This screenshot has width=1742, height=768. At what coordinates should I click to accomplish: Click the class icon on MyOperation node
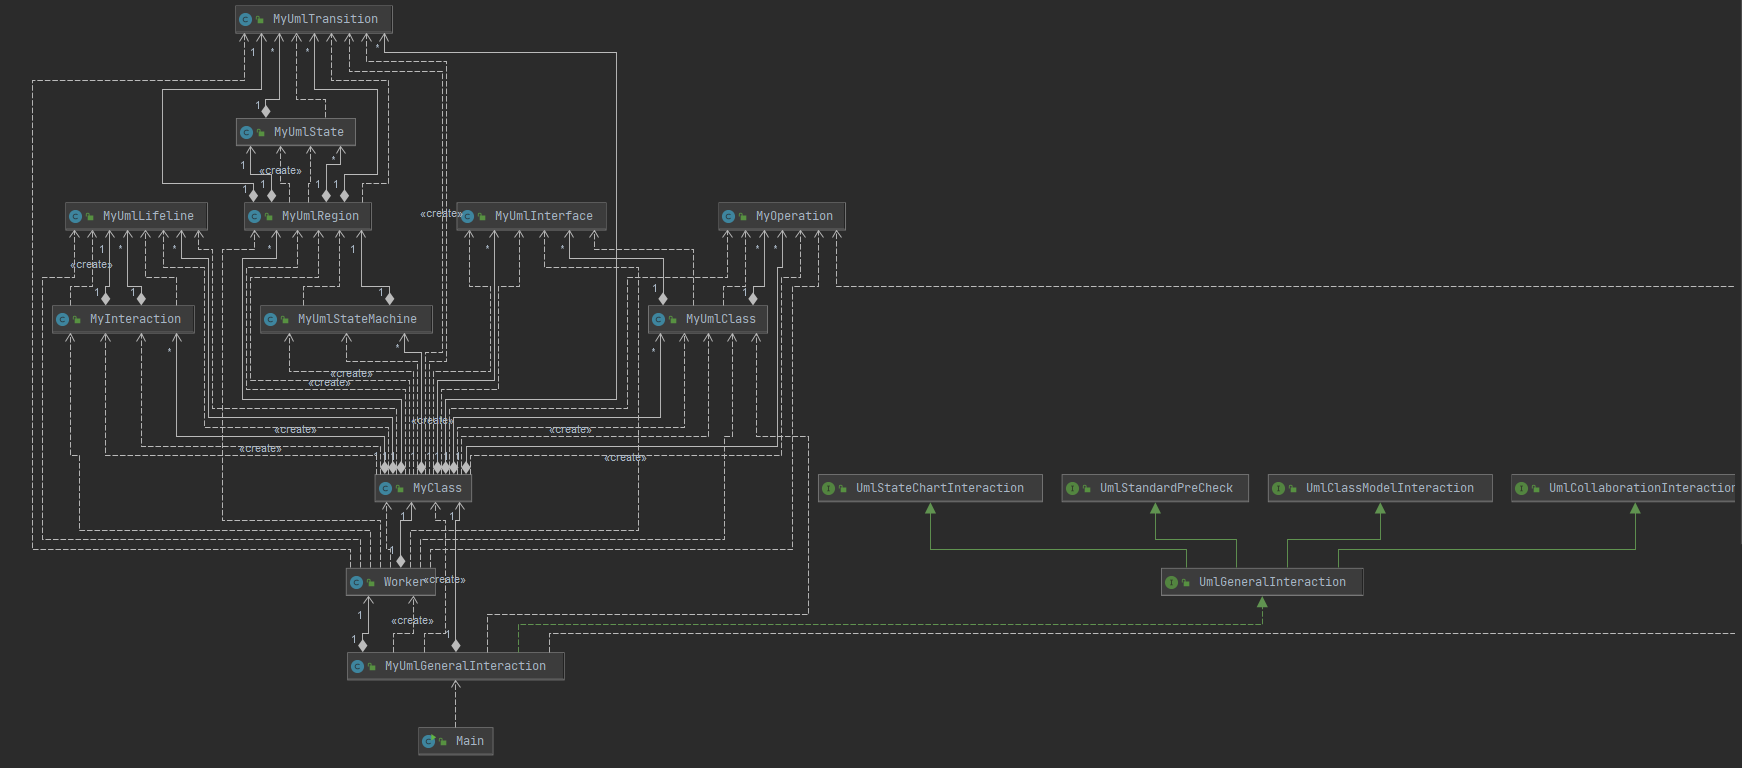click(x=728, y=216)
